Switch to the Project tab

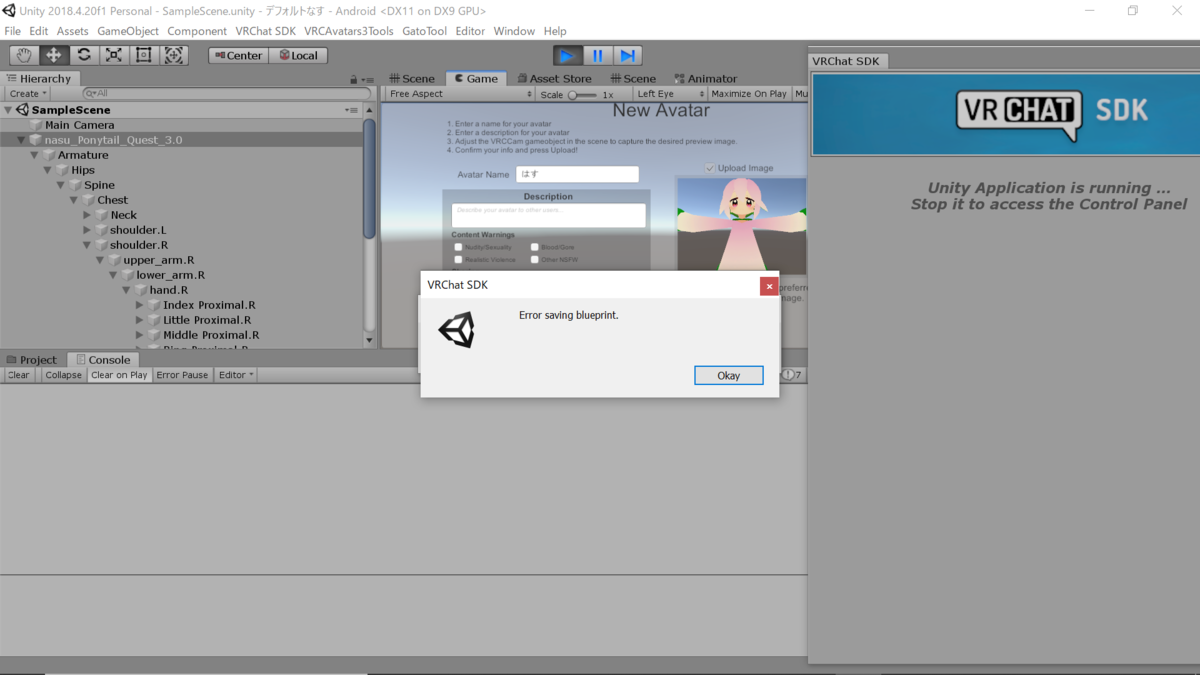(32, 360)
